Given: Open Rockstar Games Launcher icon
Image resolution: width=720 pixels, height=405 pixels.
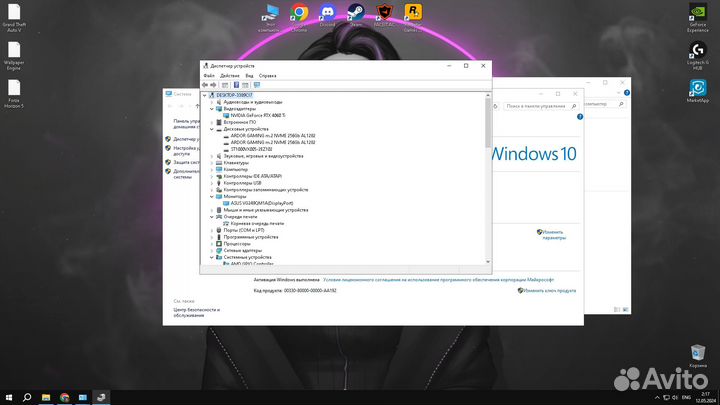Looking at the screenshot, I should 413,18.
